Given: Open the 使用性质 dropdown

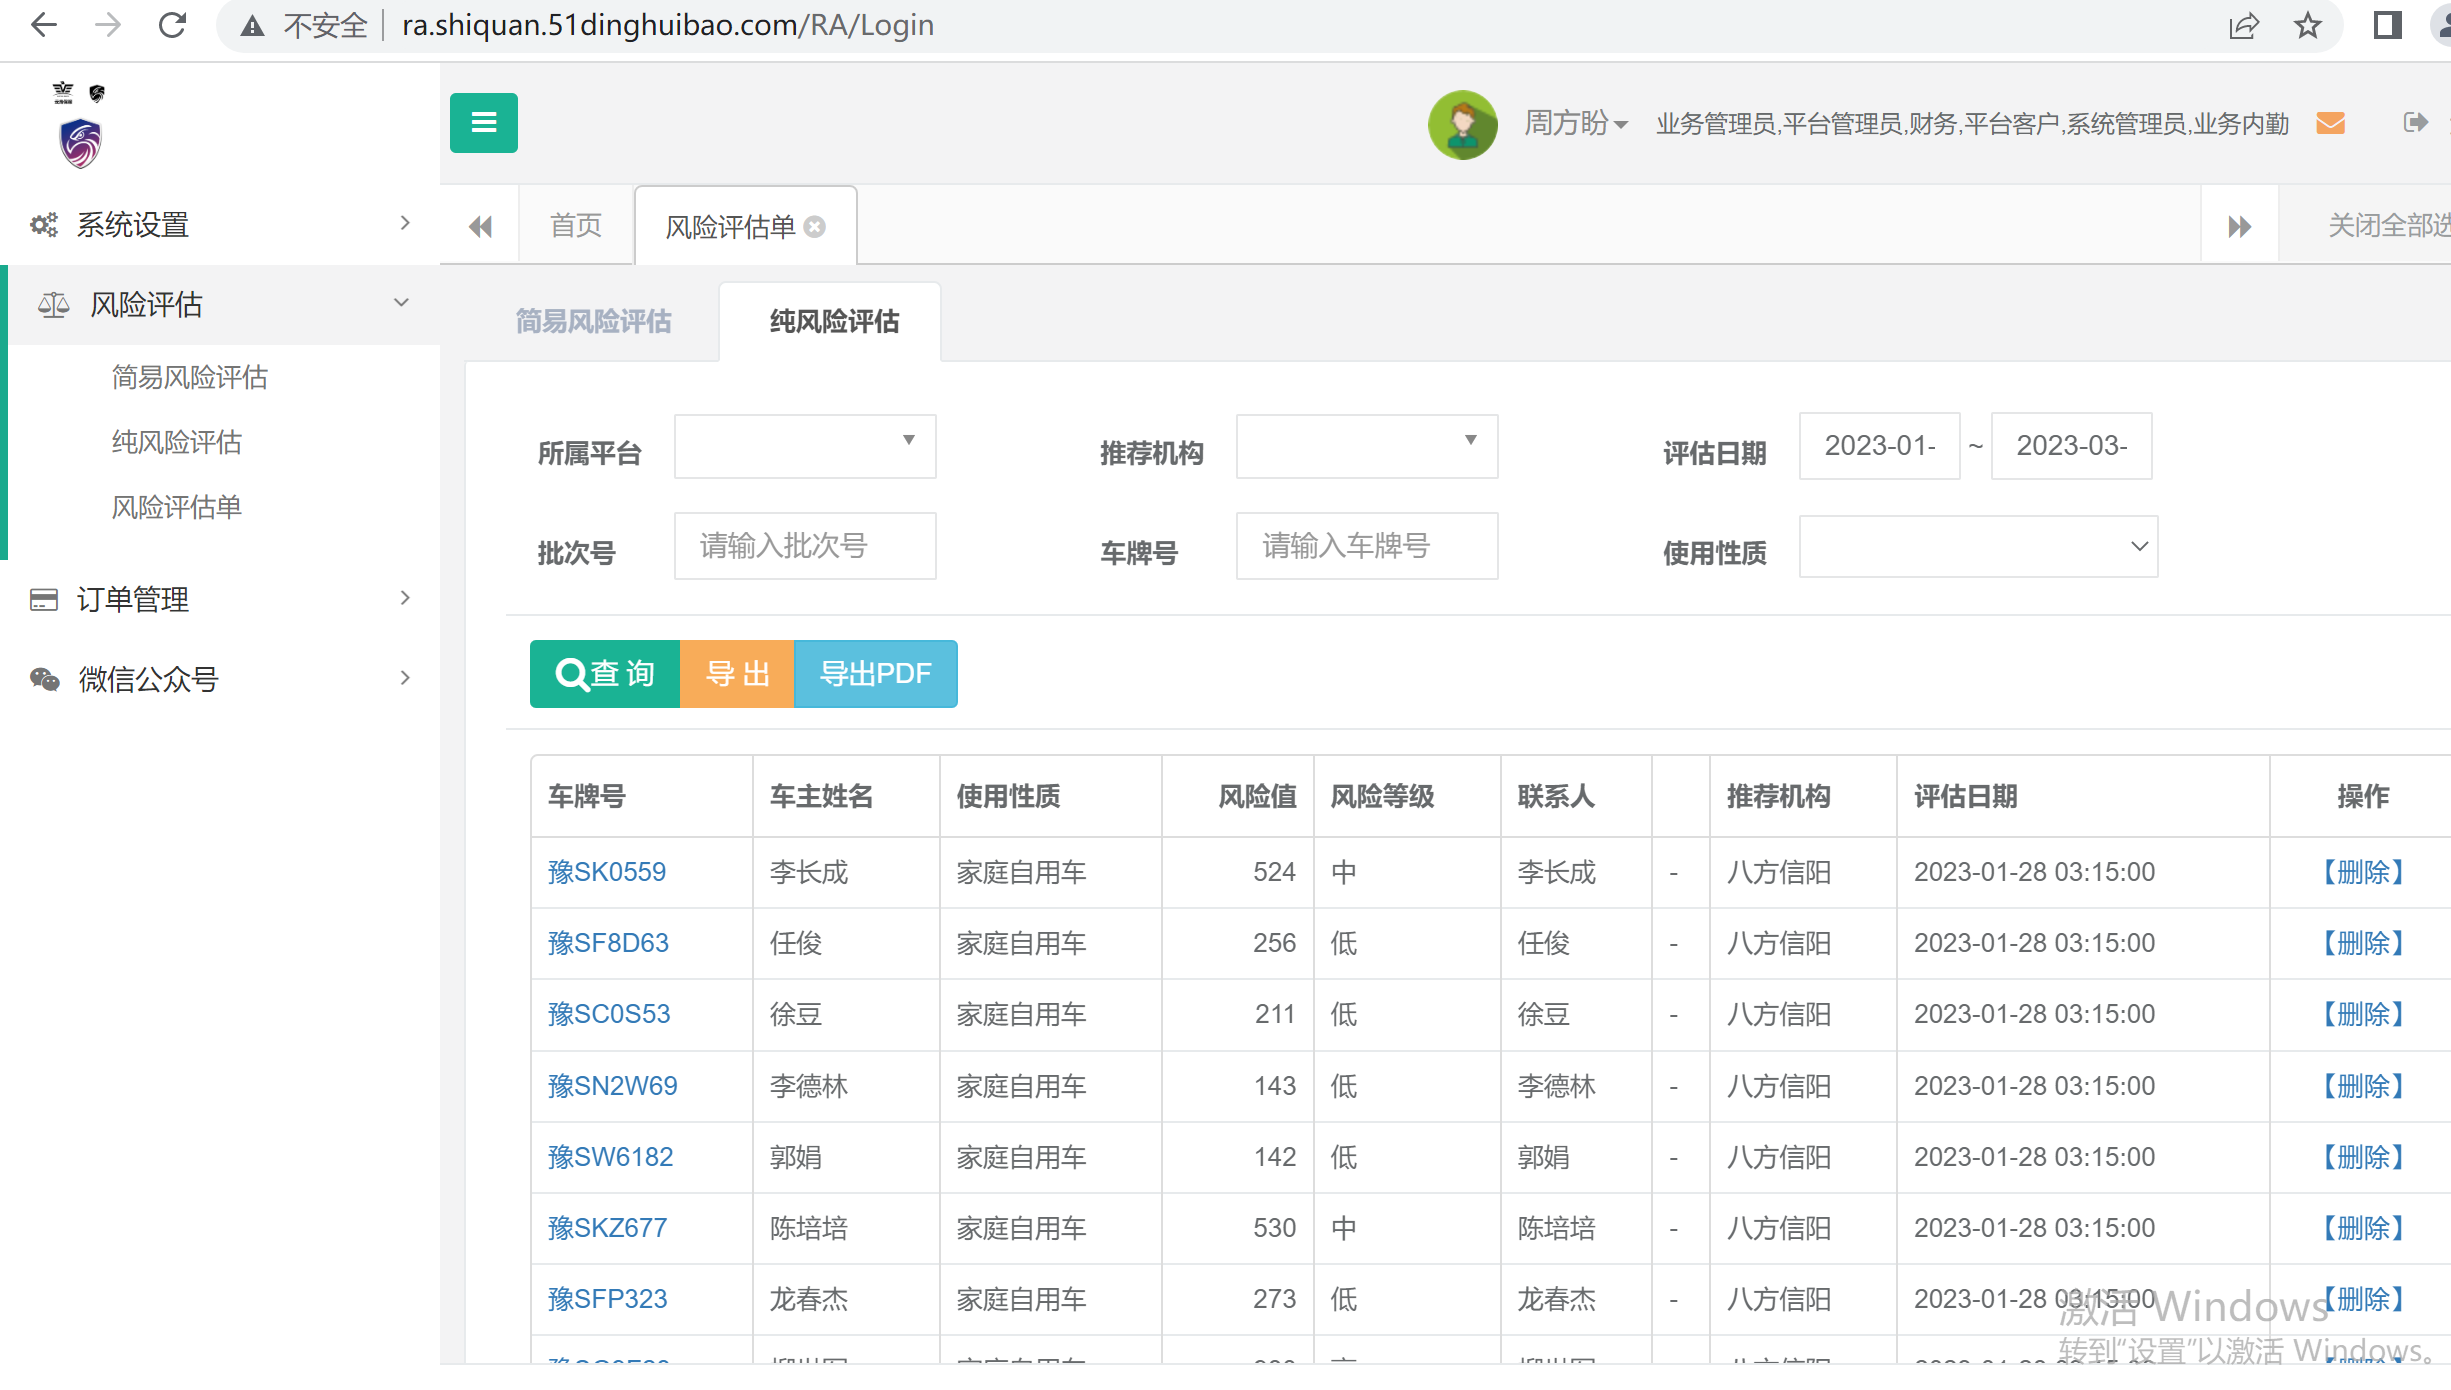Looking at the screenshot, I should 1977,547.
